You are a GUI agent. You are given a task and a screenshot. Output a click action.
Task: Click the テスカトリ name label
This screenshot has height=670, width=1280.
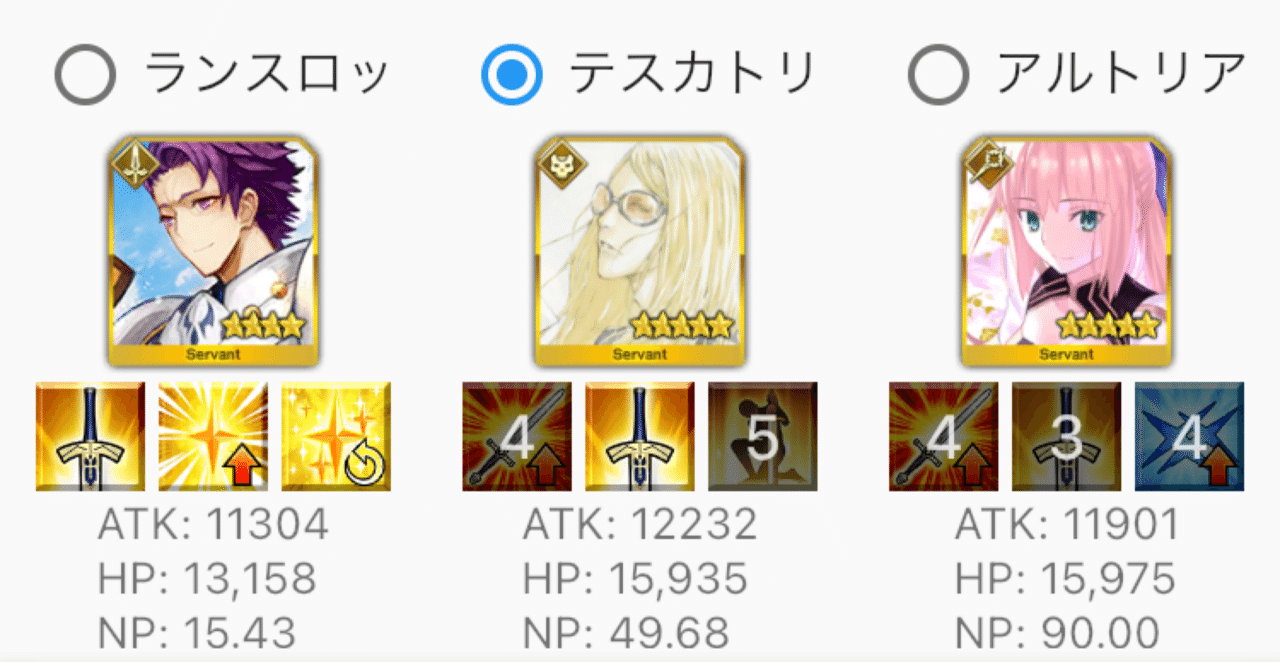point(694,74)
